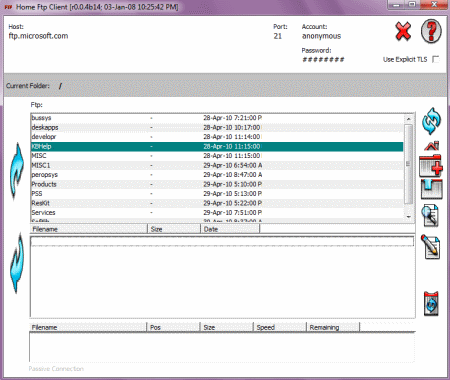The height and width of the screenshot is (380, 450).
Task: Click the Passive Connection status text
Action: [x=56, y=369]
